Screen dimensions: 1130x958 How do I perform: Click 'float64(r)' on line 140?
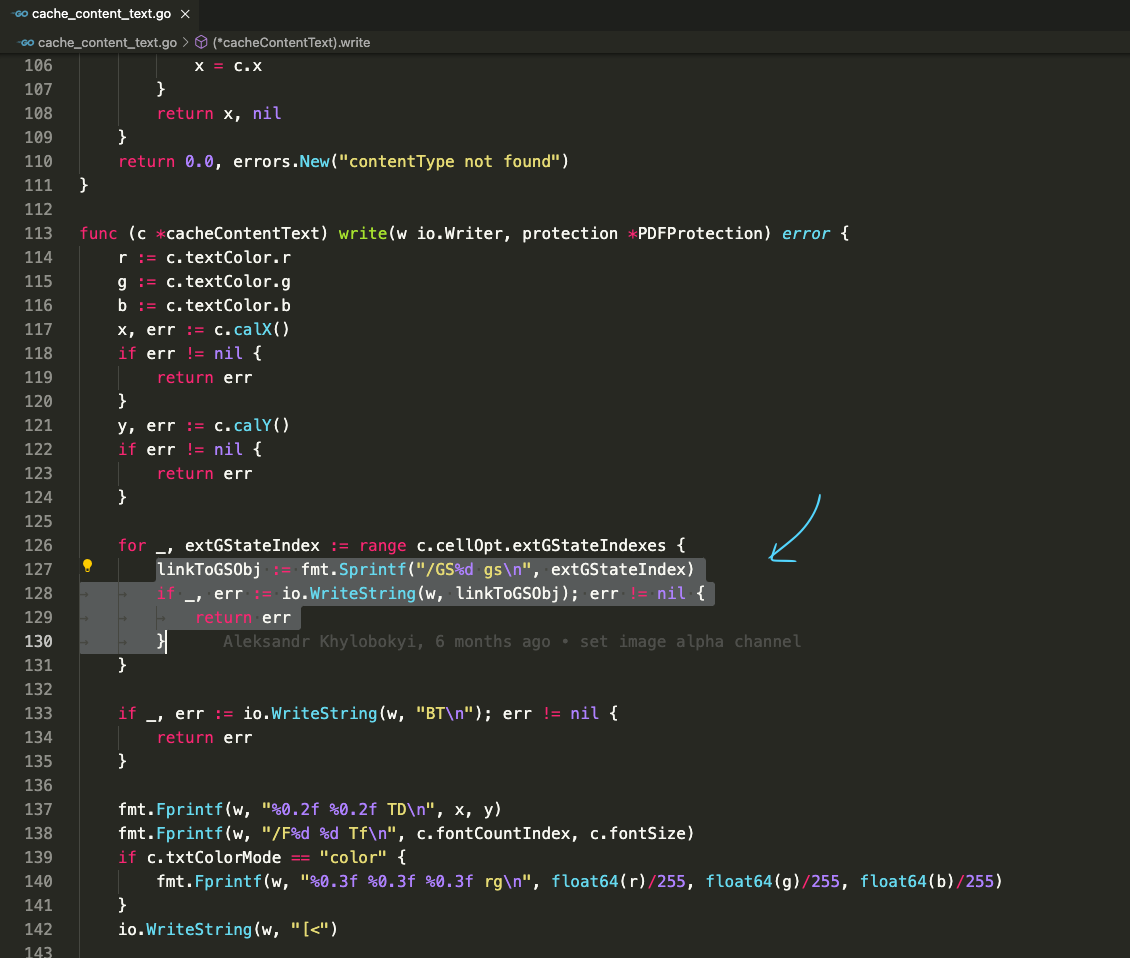coord(599,882)
